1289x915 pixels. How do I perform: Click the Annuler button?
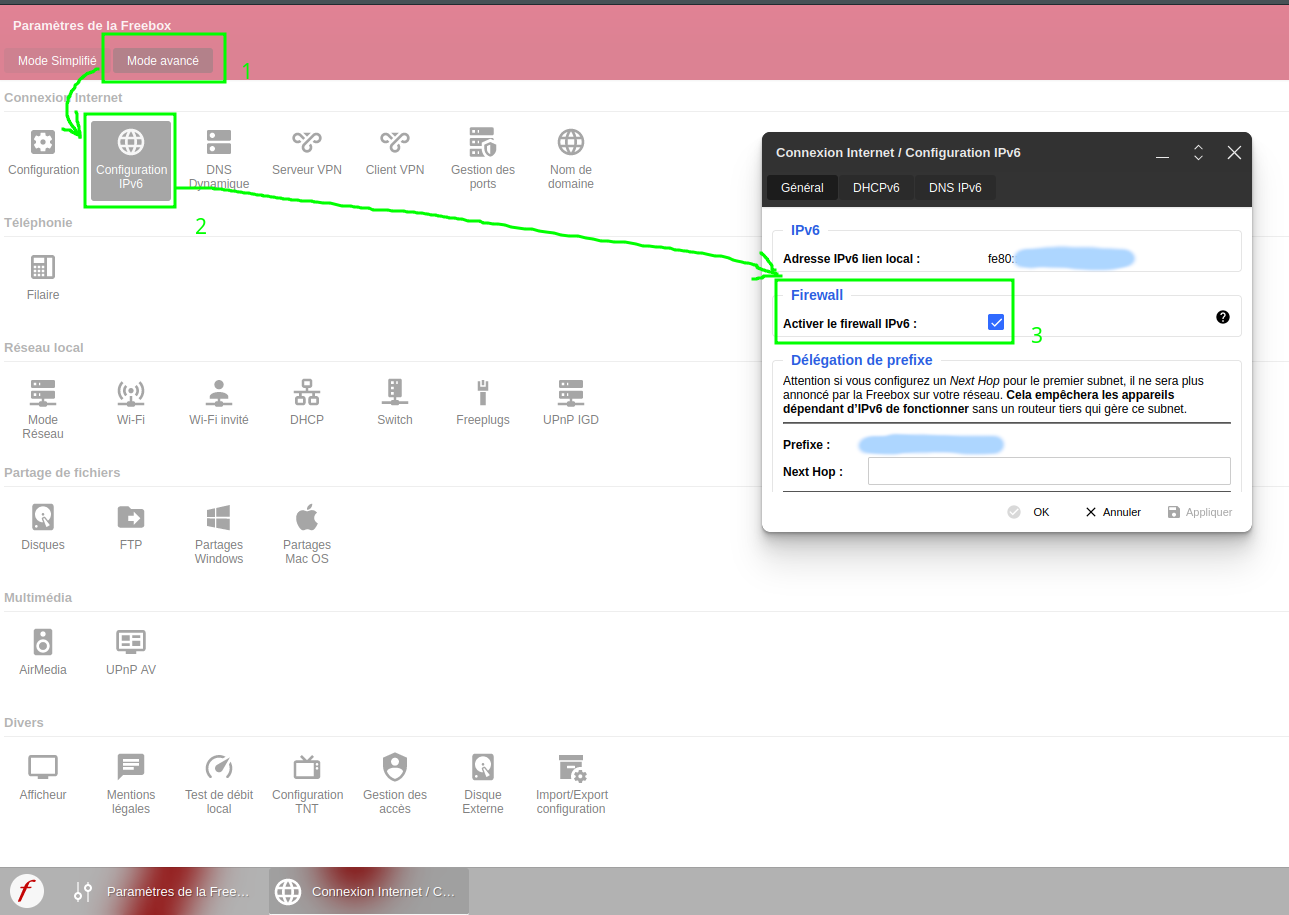pyautogui.click(x=1113, y=512)
